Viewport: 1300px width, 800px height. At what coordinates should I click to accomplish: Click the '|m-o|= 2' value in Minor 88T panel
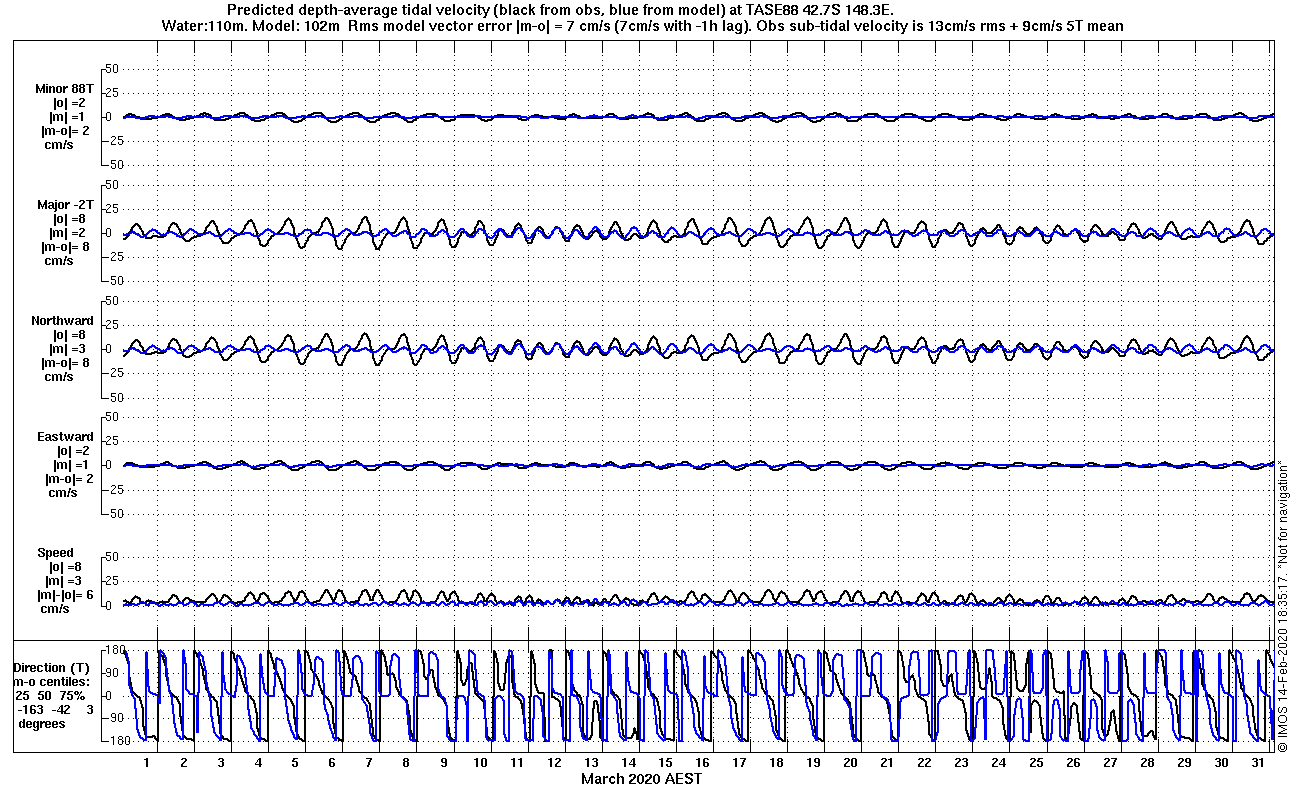(x=65, y=130)
